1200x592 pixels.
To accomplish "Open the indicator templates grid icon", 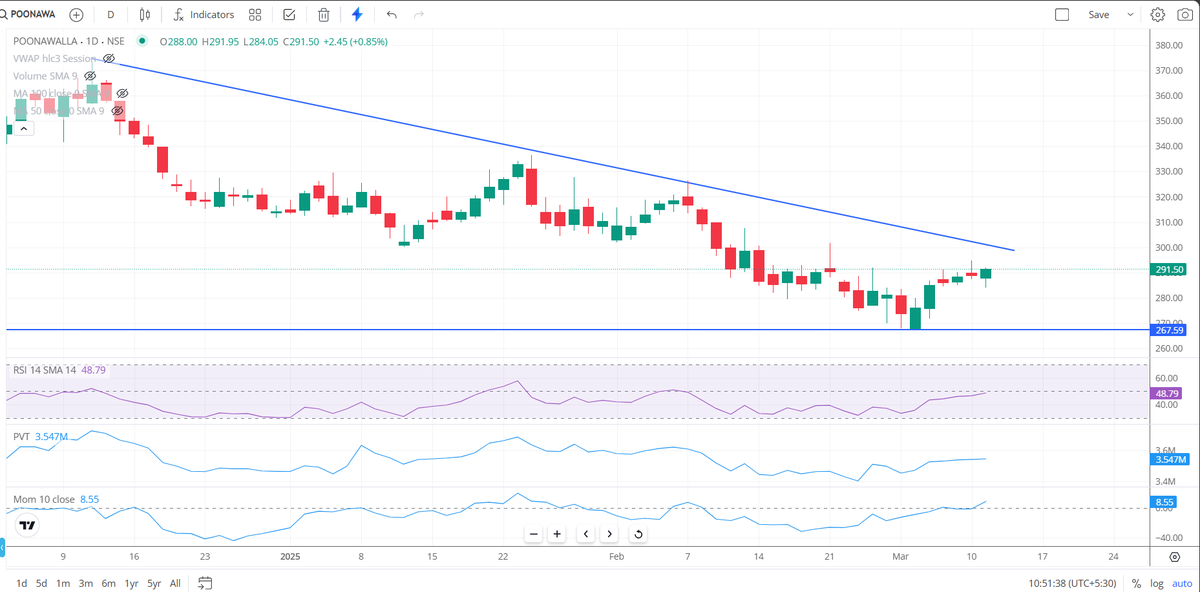I will [255, 15].
